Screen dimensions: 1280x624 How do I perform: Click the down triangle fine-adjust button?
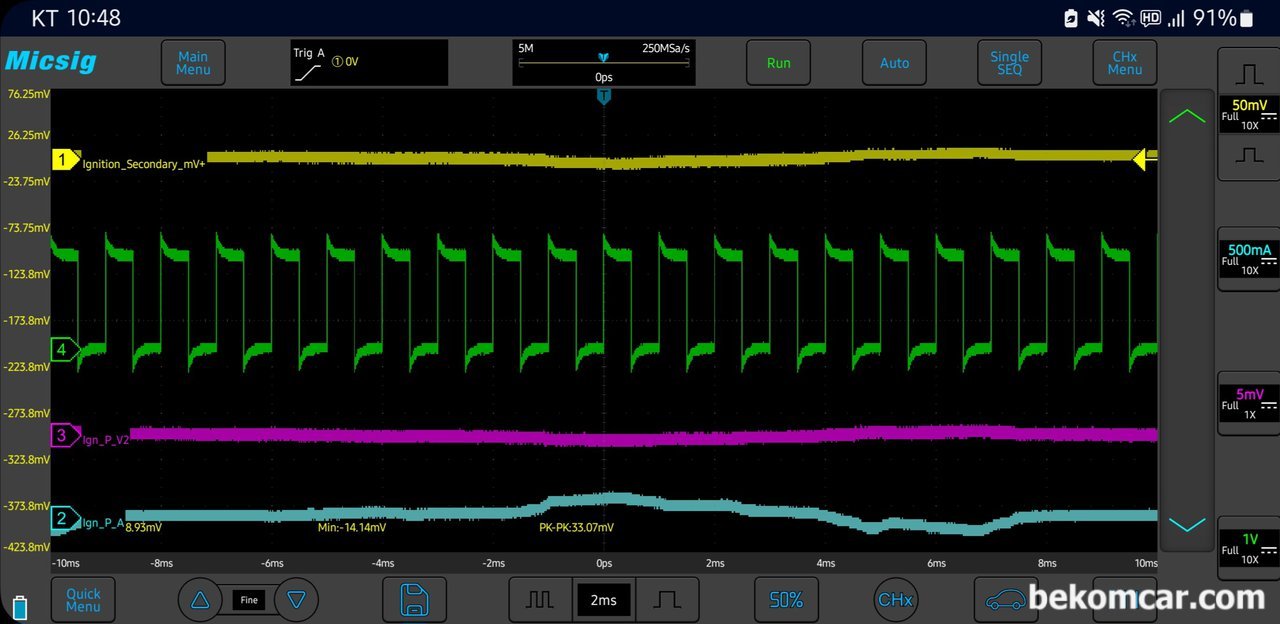296,600
